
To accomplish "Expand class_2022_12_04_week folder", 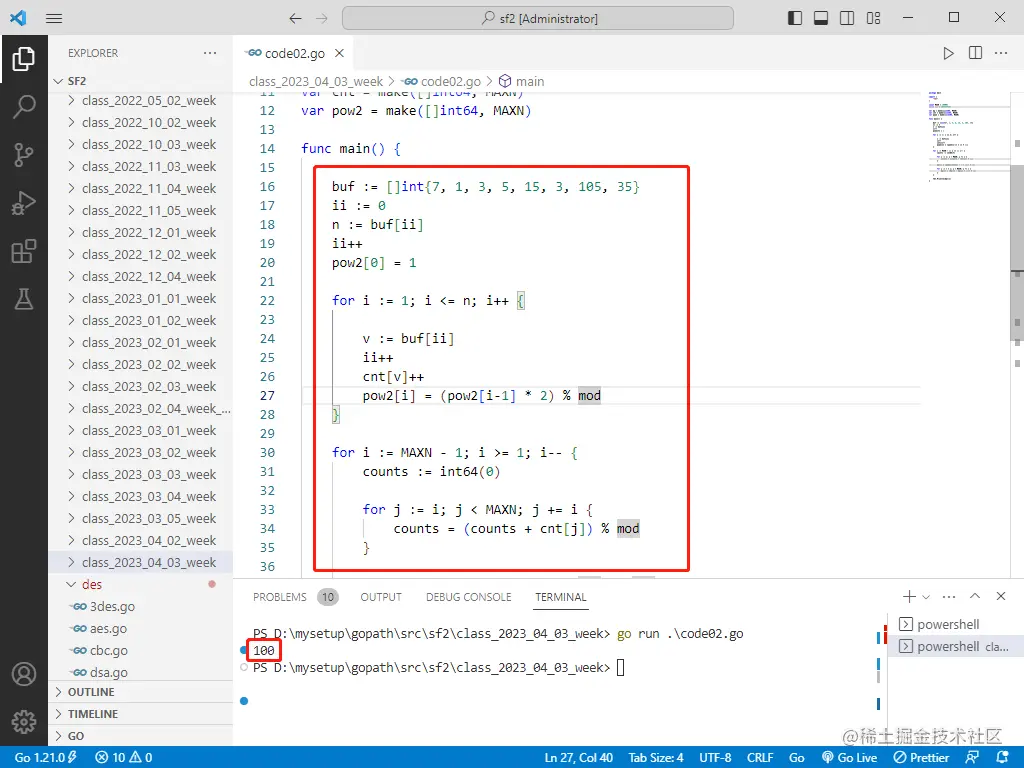I will (x=140, y=277).
